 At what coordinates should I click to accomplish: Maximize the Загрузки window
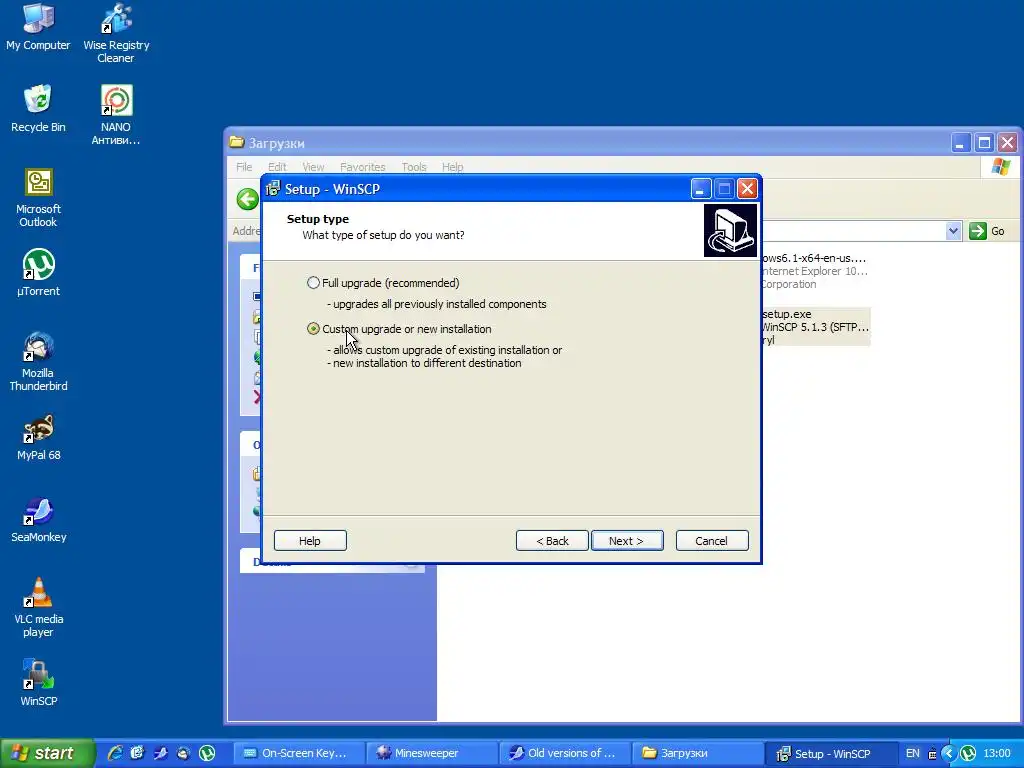[x=984, y=142]
